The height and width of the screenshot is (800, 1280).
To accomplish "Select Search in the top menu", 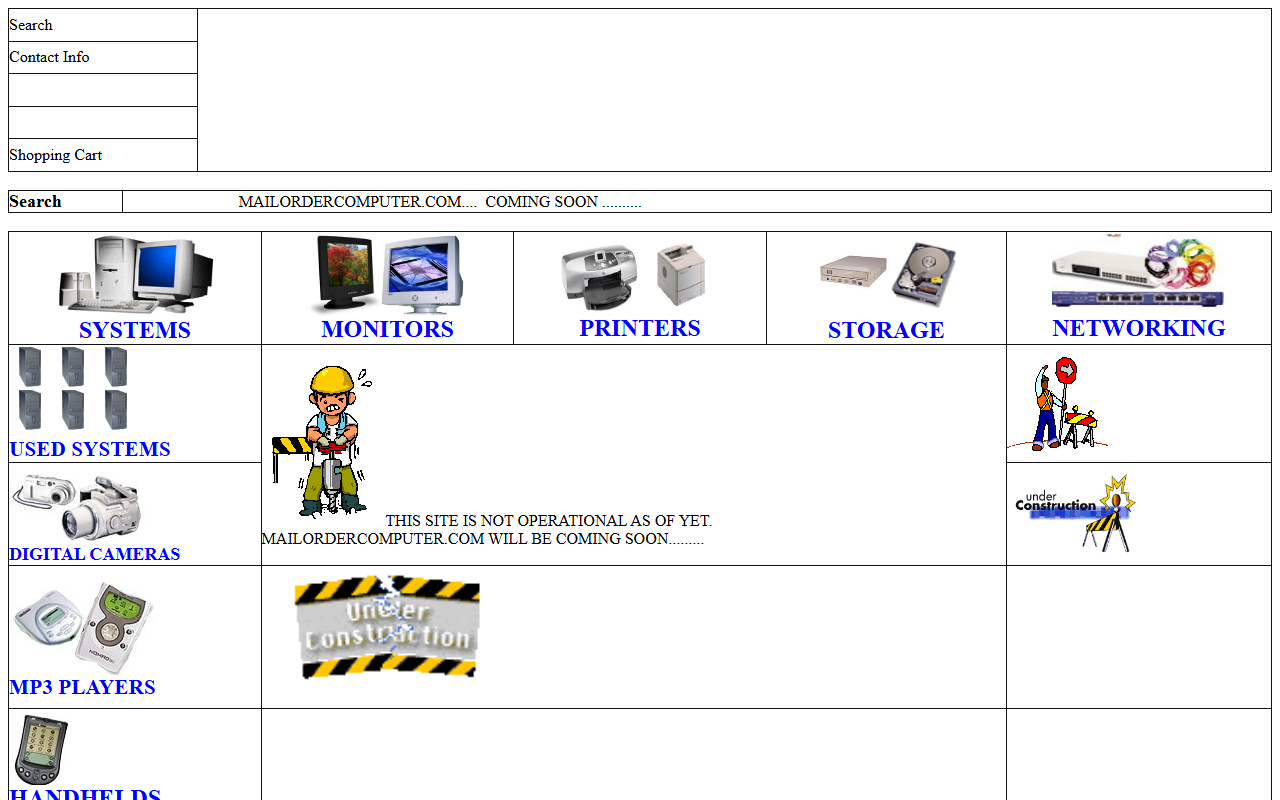I will [x=31, y=25].
